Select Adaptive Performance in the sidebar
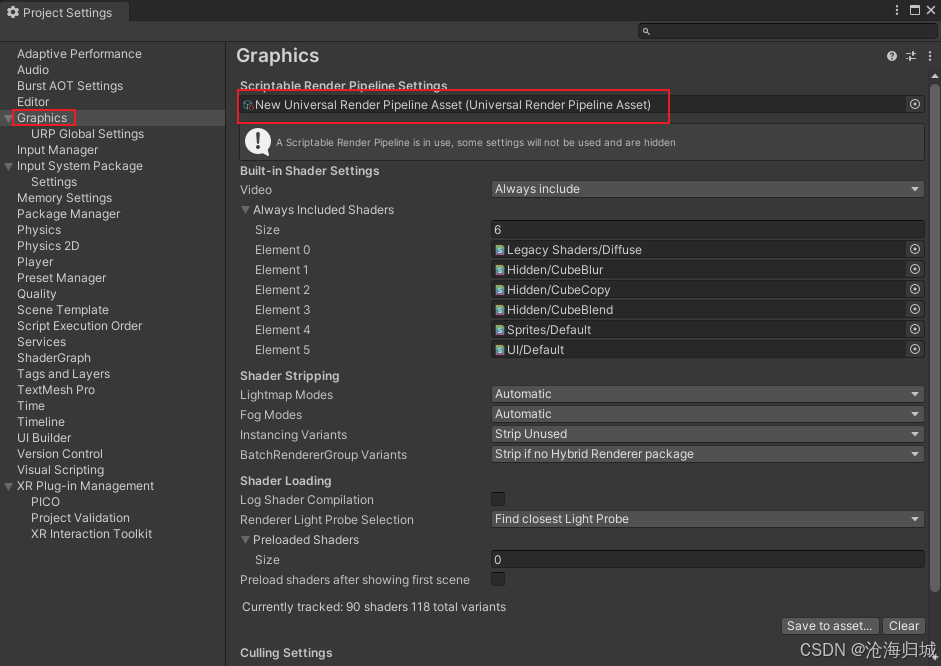The height and width of the screenshot is (666, 941). 79,54
